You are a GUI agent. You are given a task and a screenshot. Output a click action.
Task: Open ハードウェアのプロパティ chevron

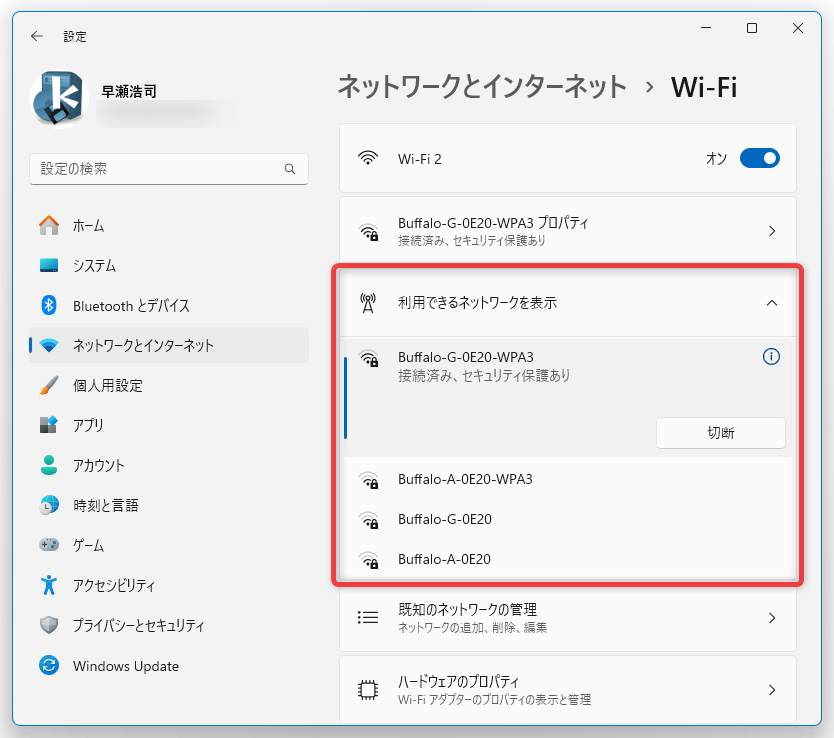772,690
